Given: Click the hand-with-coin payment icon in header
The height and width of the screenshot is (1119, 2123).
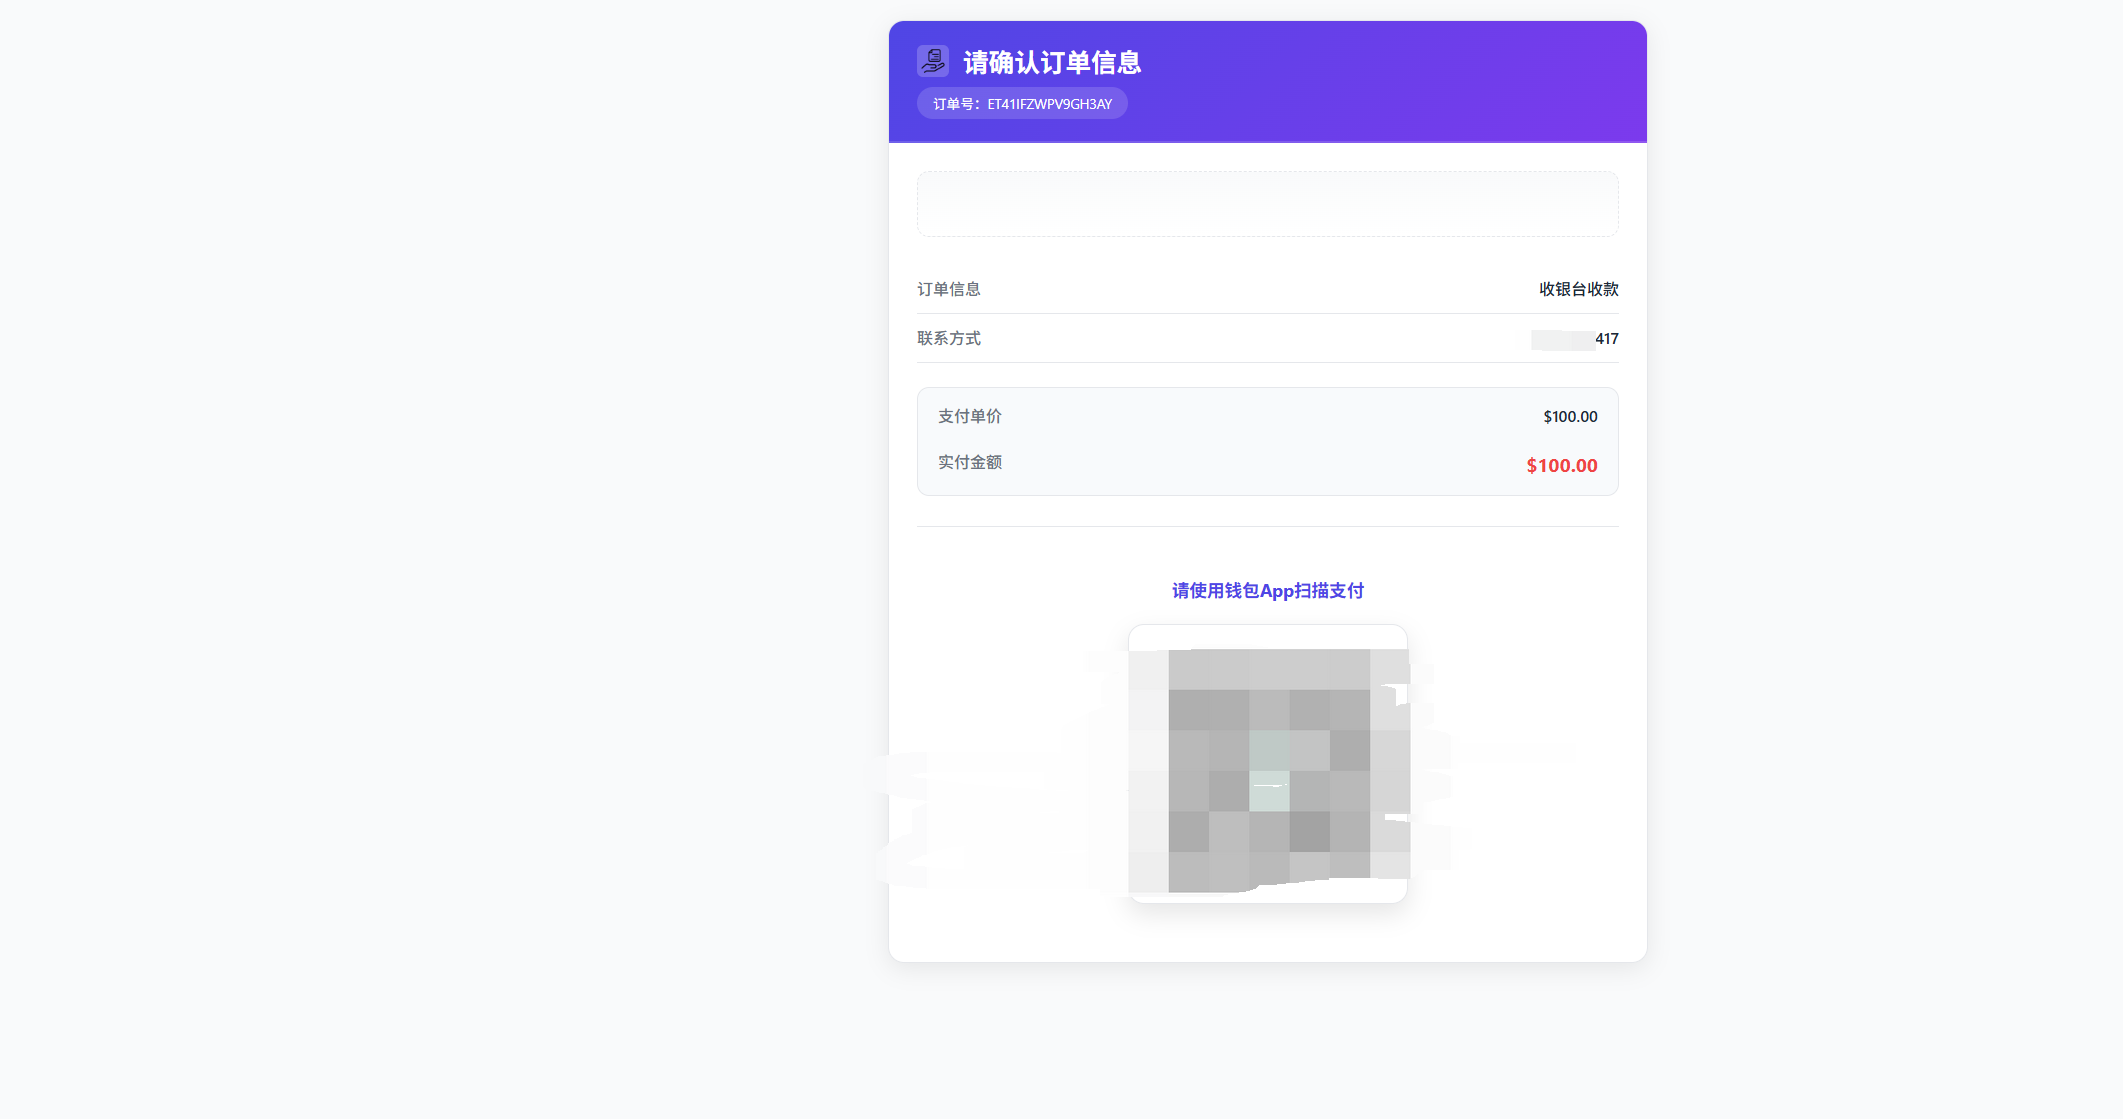Looking at the screenshot, I should (932, 61).
